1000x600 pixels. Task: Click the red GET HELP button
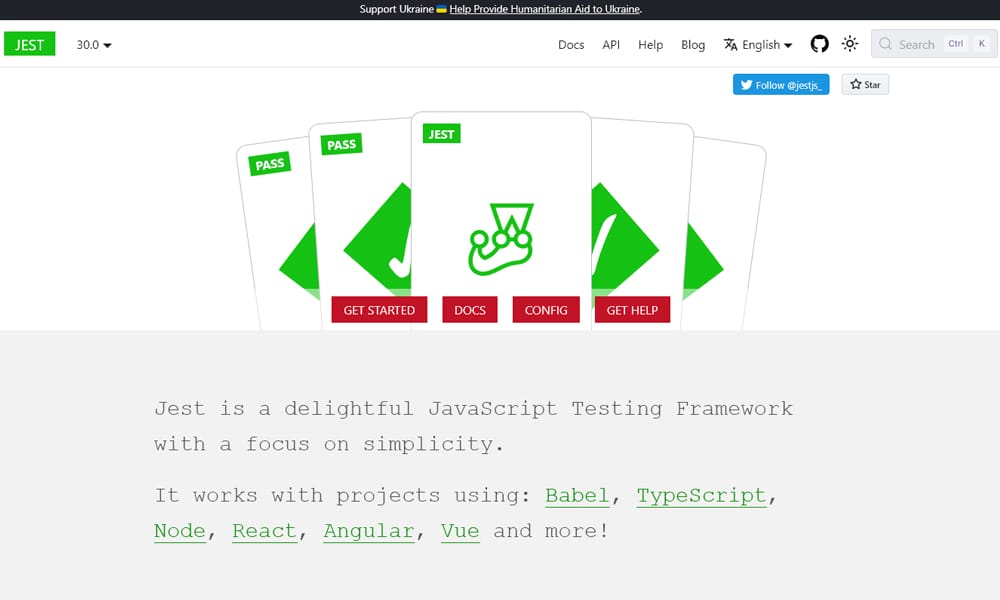coord(633,310)
